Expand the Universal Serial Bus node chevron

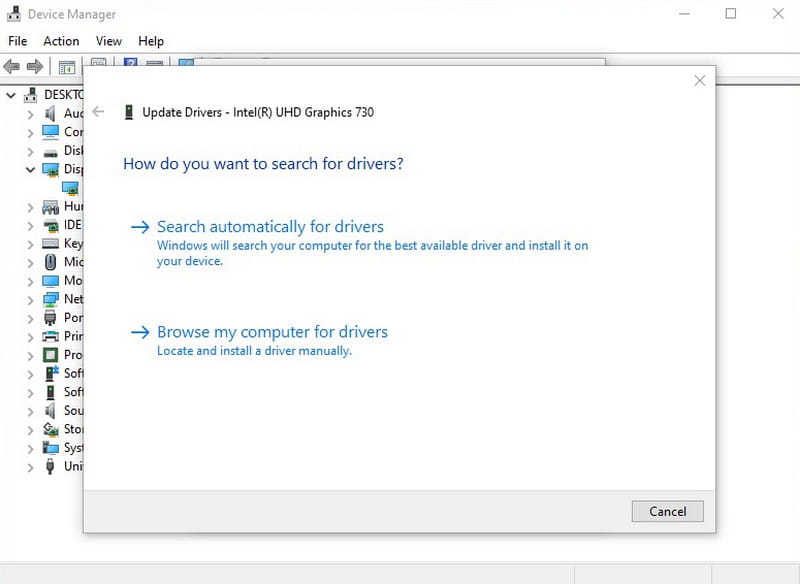tap(31, 466)
